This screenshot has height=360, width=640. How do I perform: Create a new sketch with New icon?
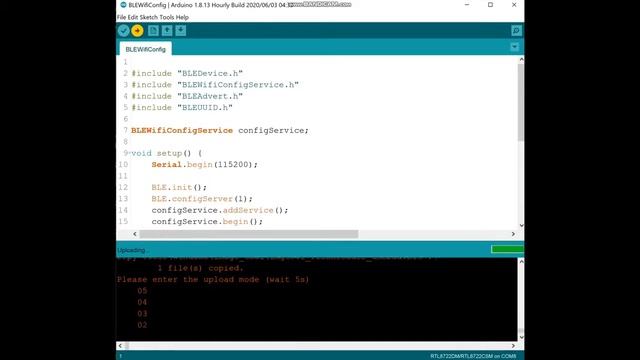[153, 31]
